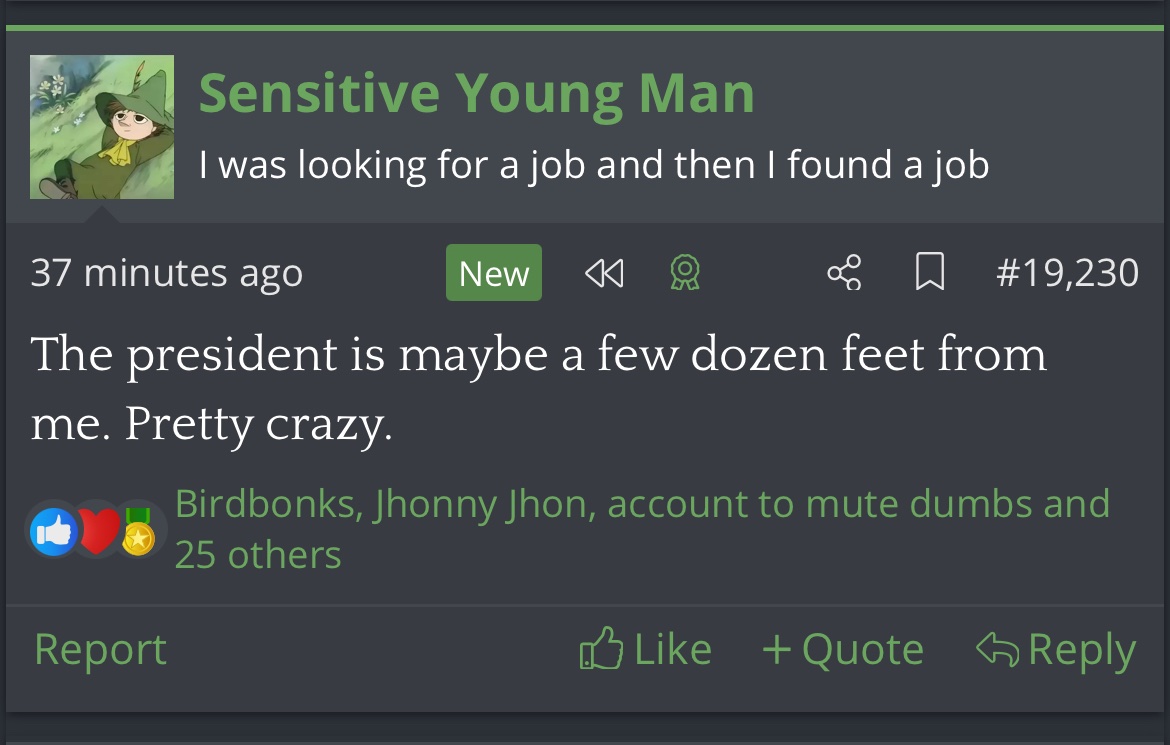Reply to this post
Viewport: 1170px width, 745px height.
1081,650
